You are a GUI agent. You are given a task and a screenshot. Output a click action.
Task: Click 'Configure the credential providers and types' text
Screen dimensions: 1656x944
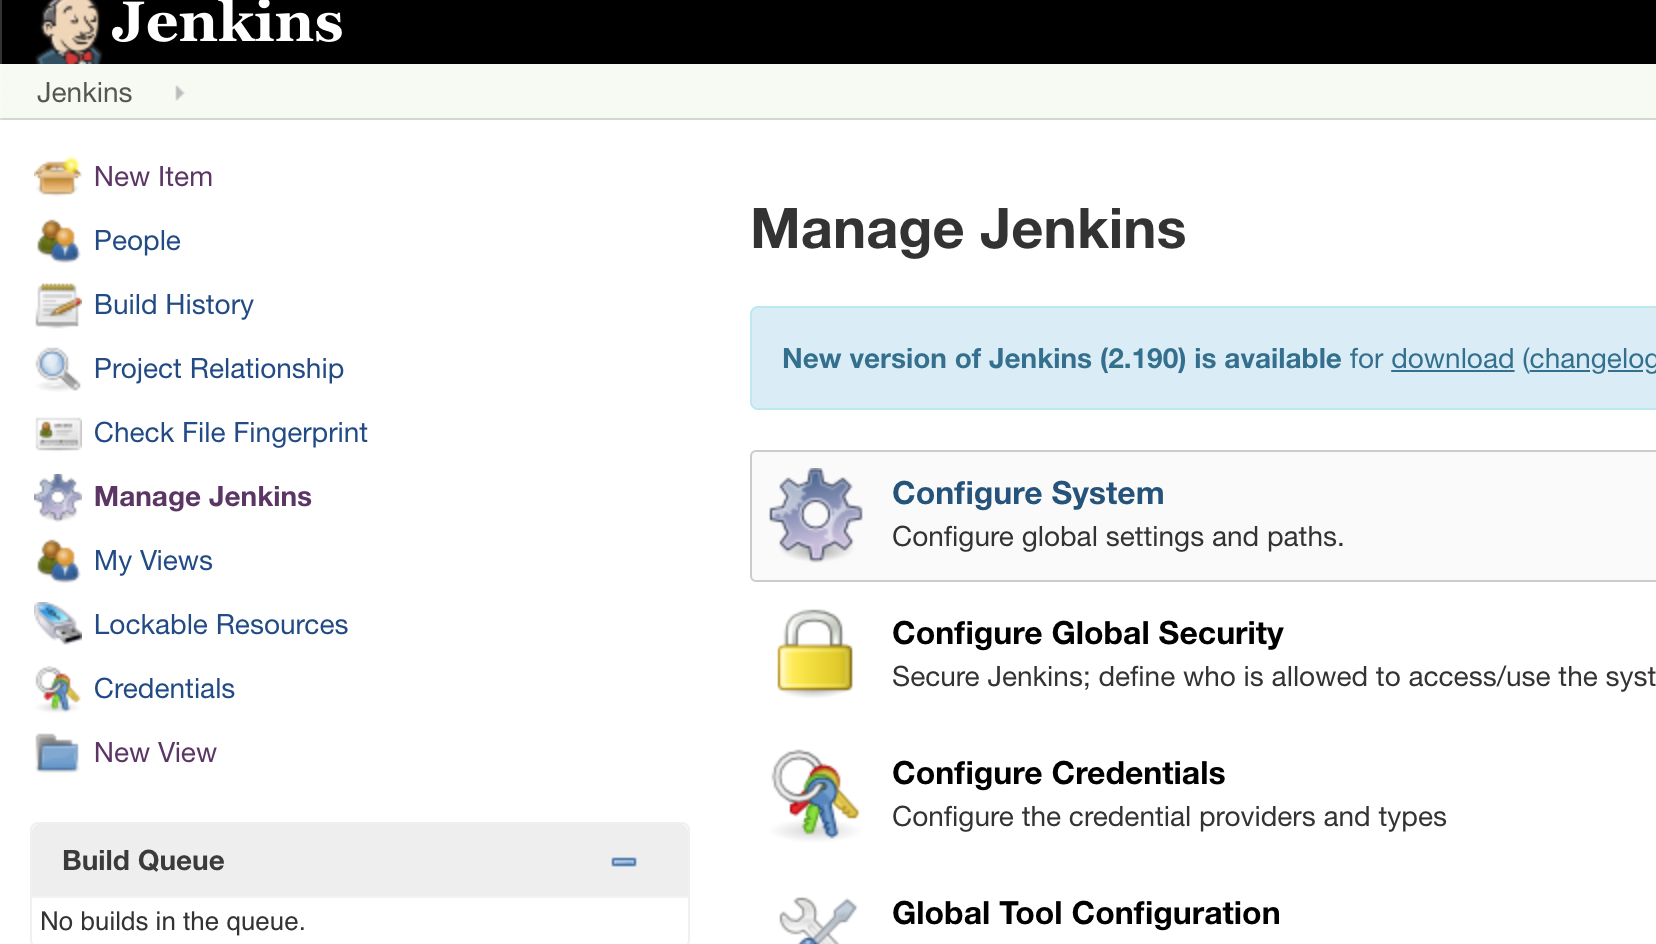[1169, 817]
